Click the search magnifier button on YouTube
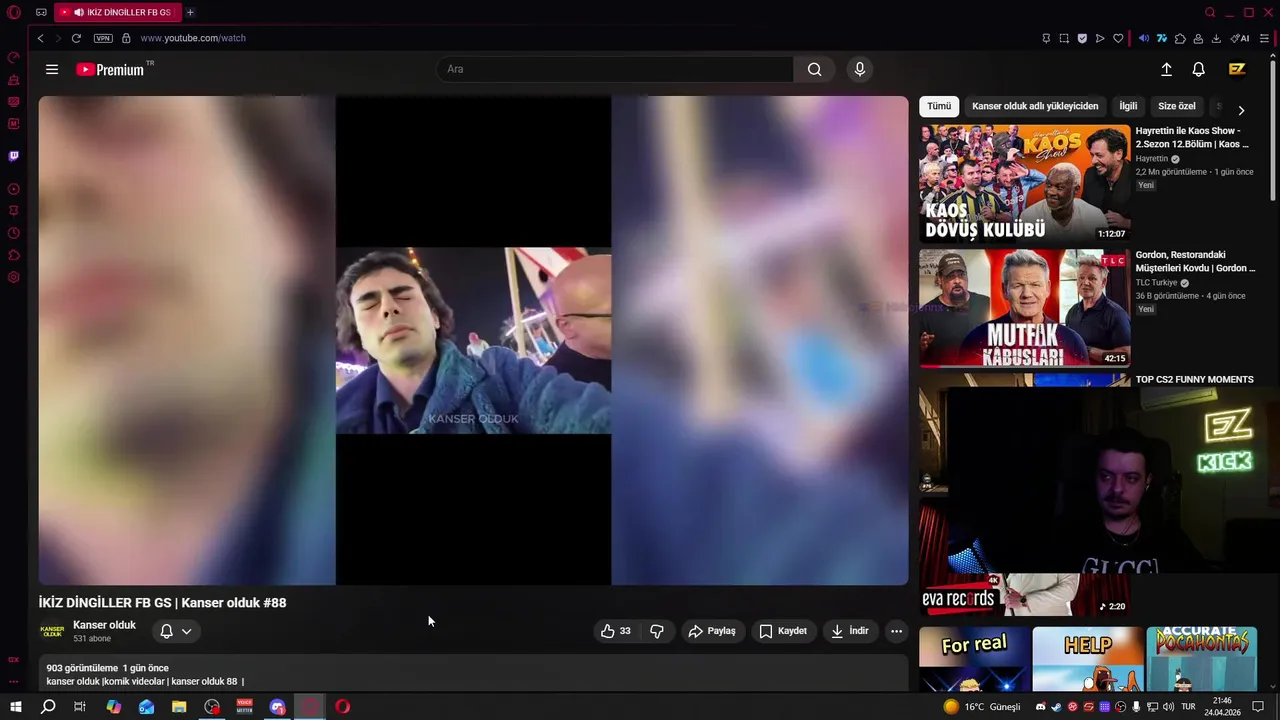The width and height of the screenshot is (1280, 720). [x=815, y=69]
